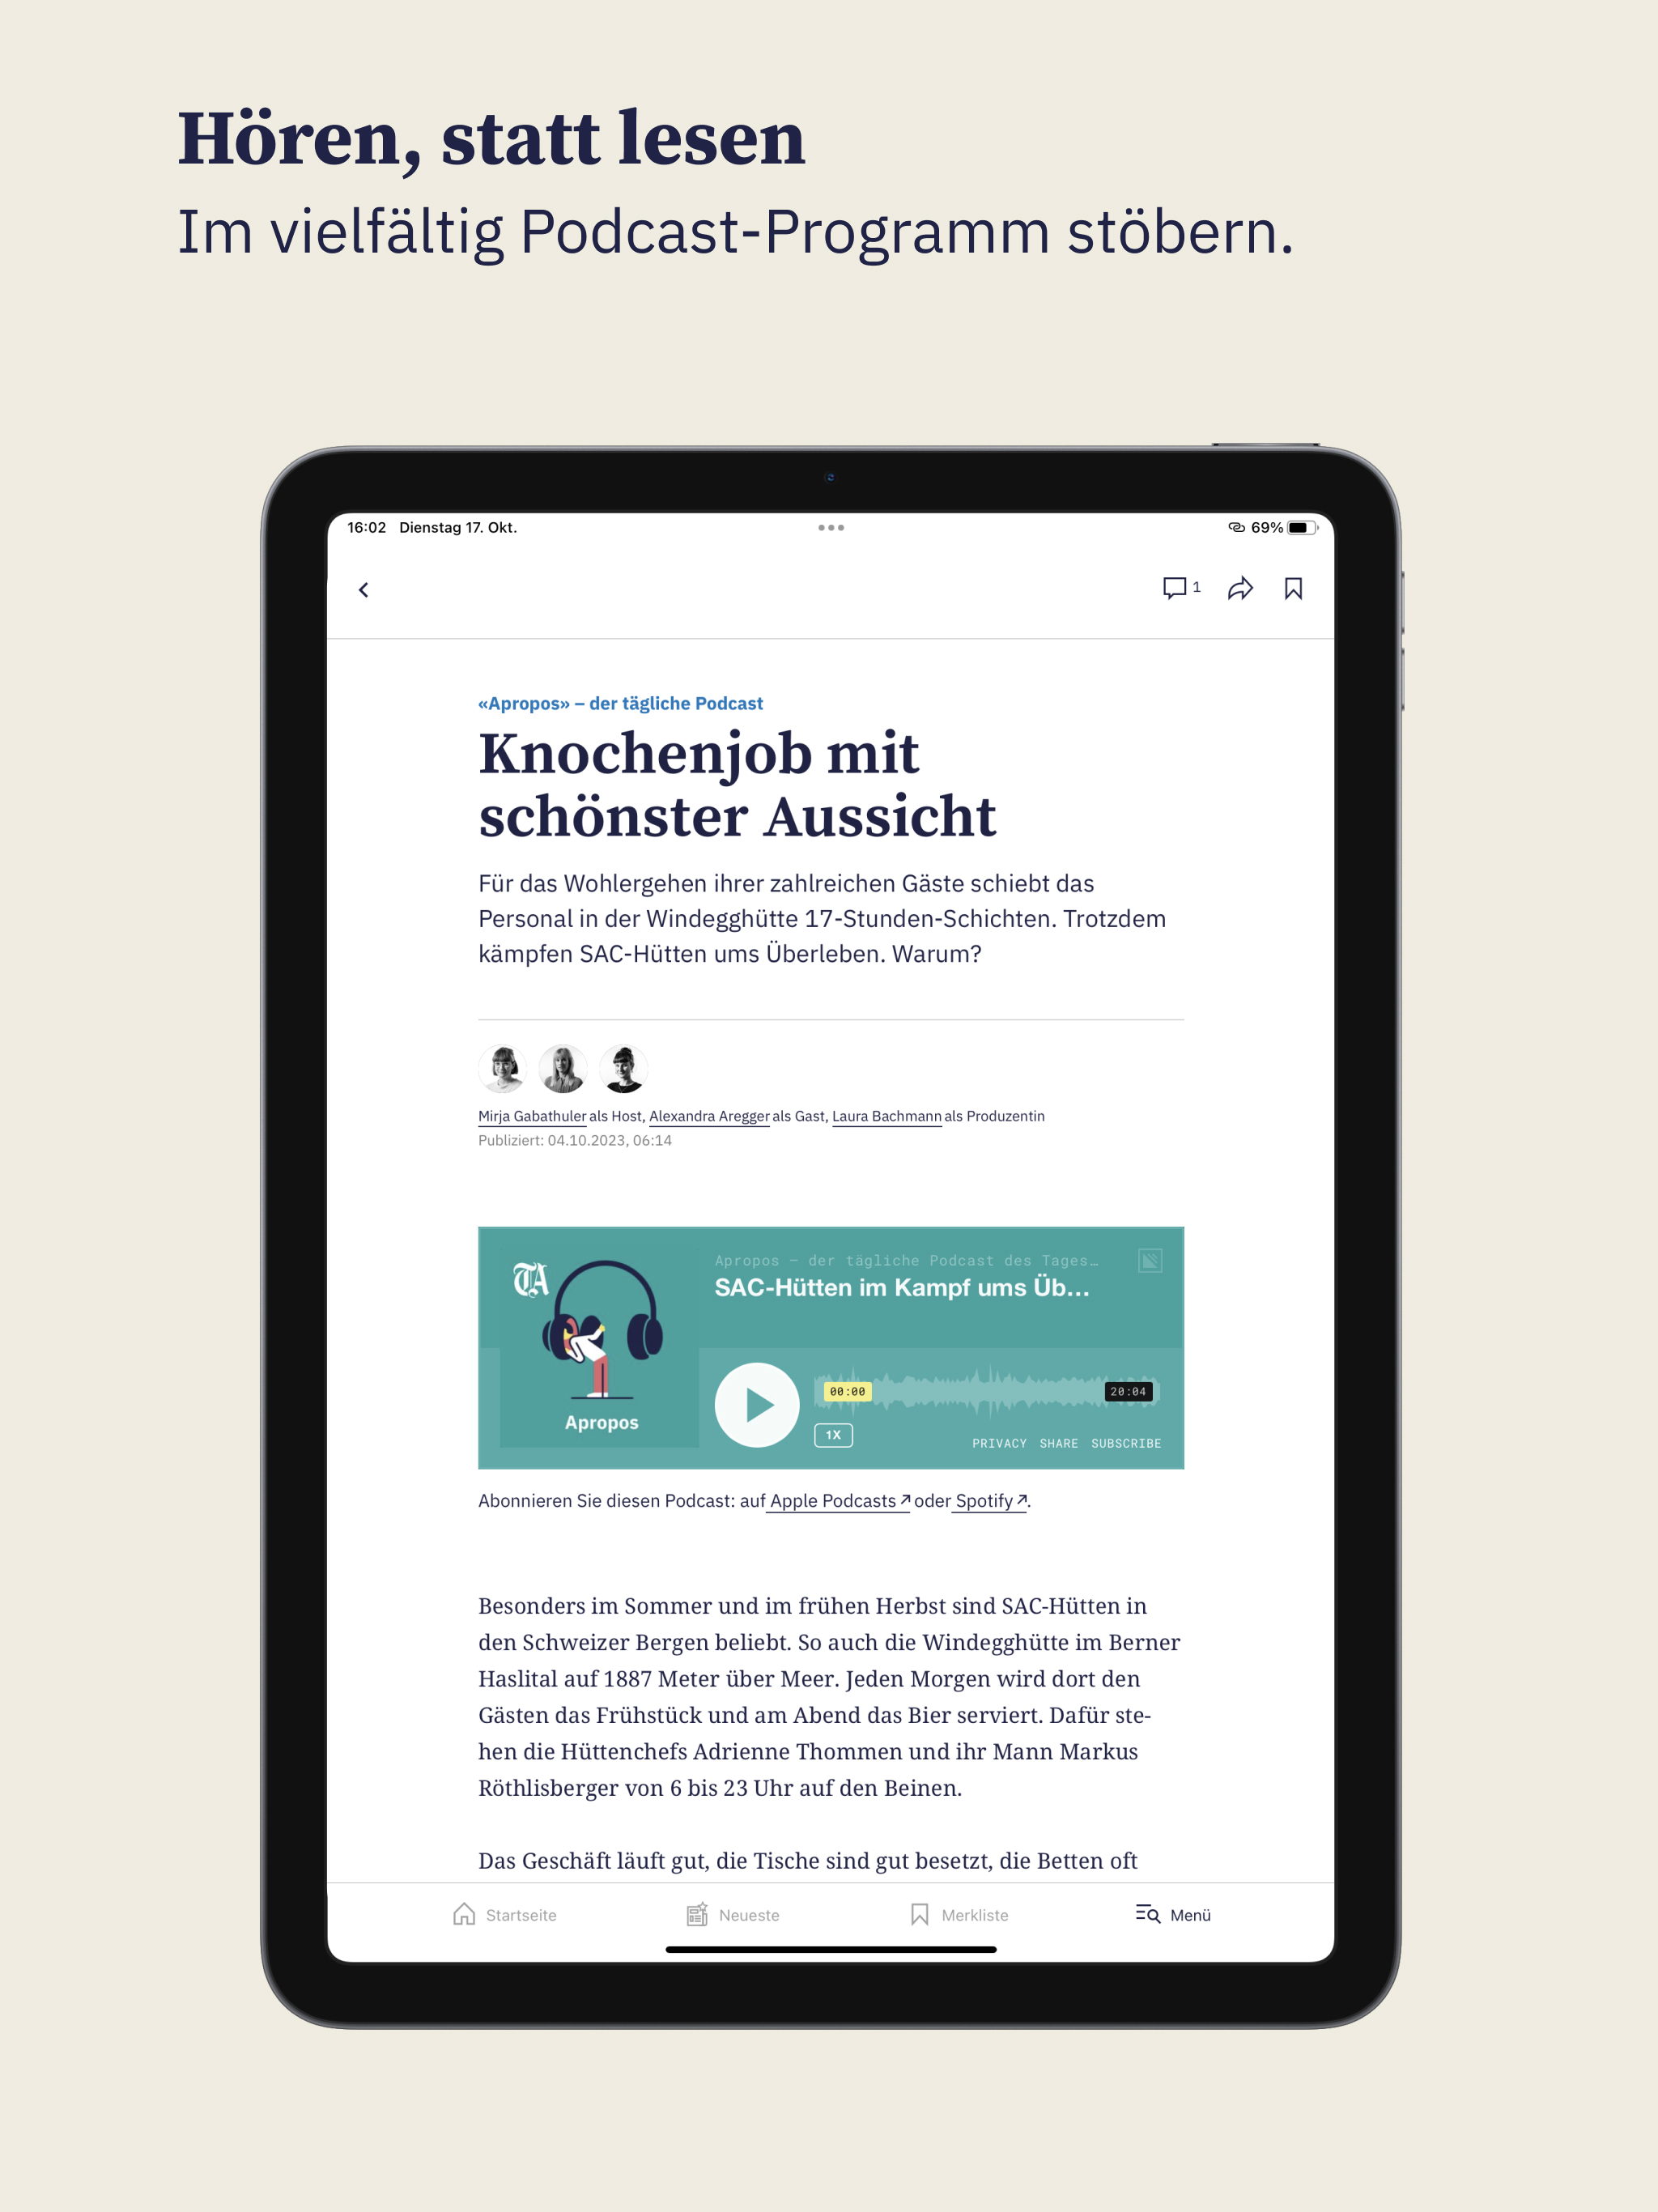The width and height of the screenshot is (1658, 2212).
Task: Click the Mirja Gabathuler host profile link
Action: (x=529, y=1117)
